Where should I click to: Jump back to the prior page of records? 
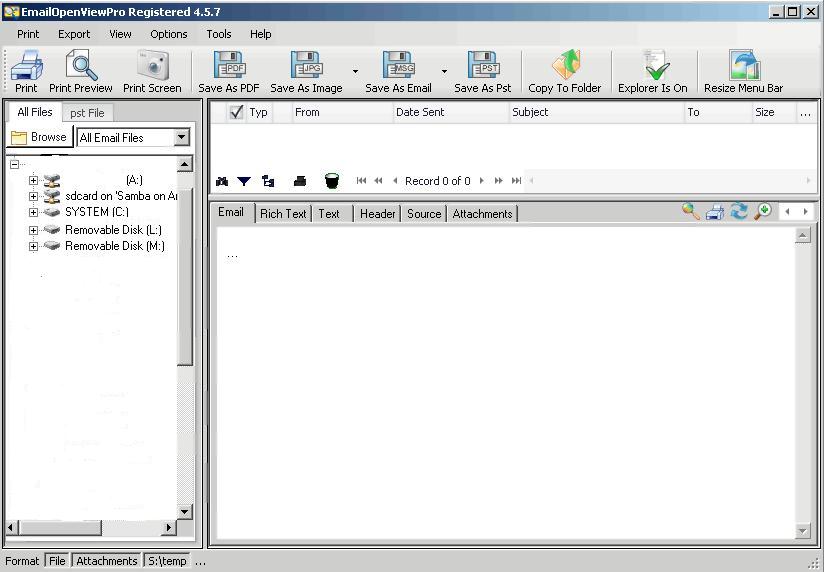tap(378, 181)
